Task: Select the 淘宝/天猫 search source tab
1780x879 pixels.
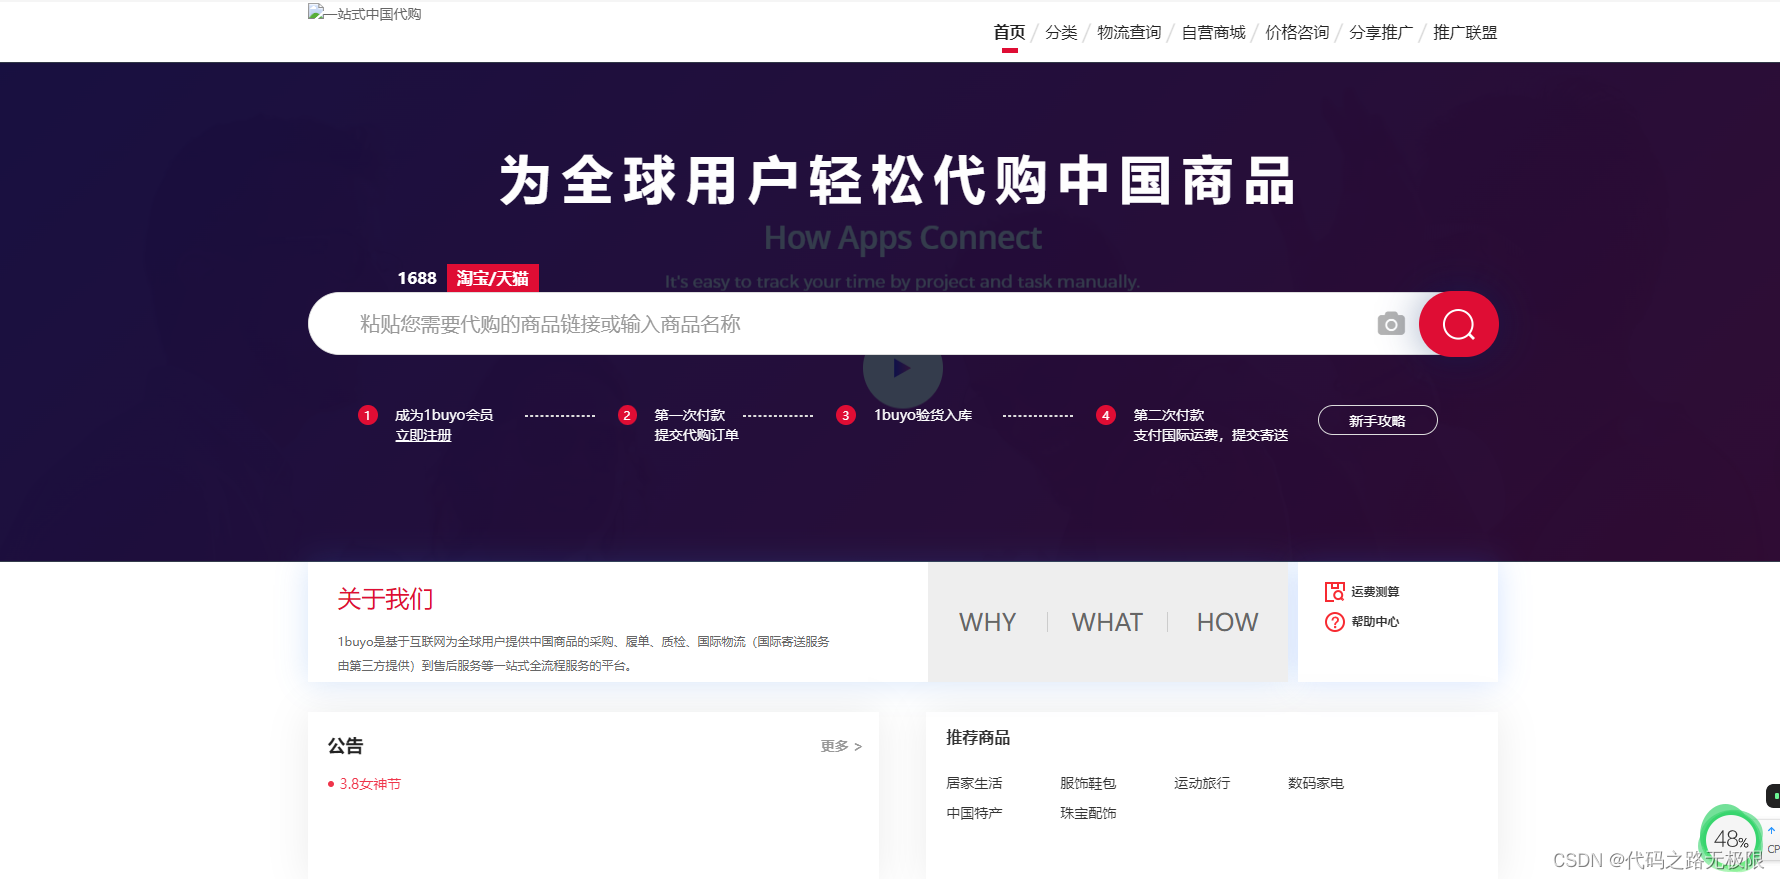Action: pos(492,278)
